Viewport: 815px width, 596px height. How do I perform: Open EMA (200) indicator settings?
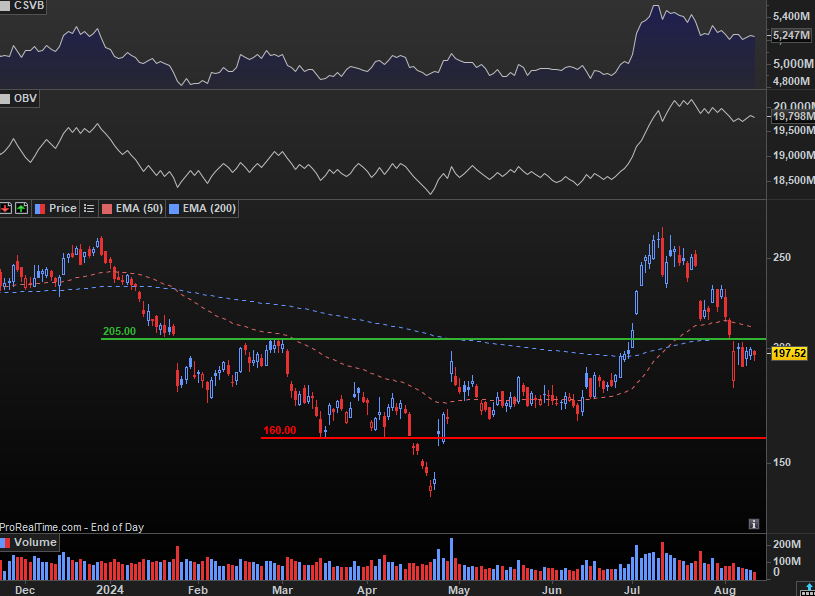tap(209, 208)
